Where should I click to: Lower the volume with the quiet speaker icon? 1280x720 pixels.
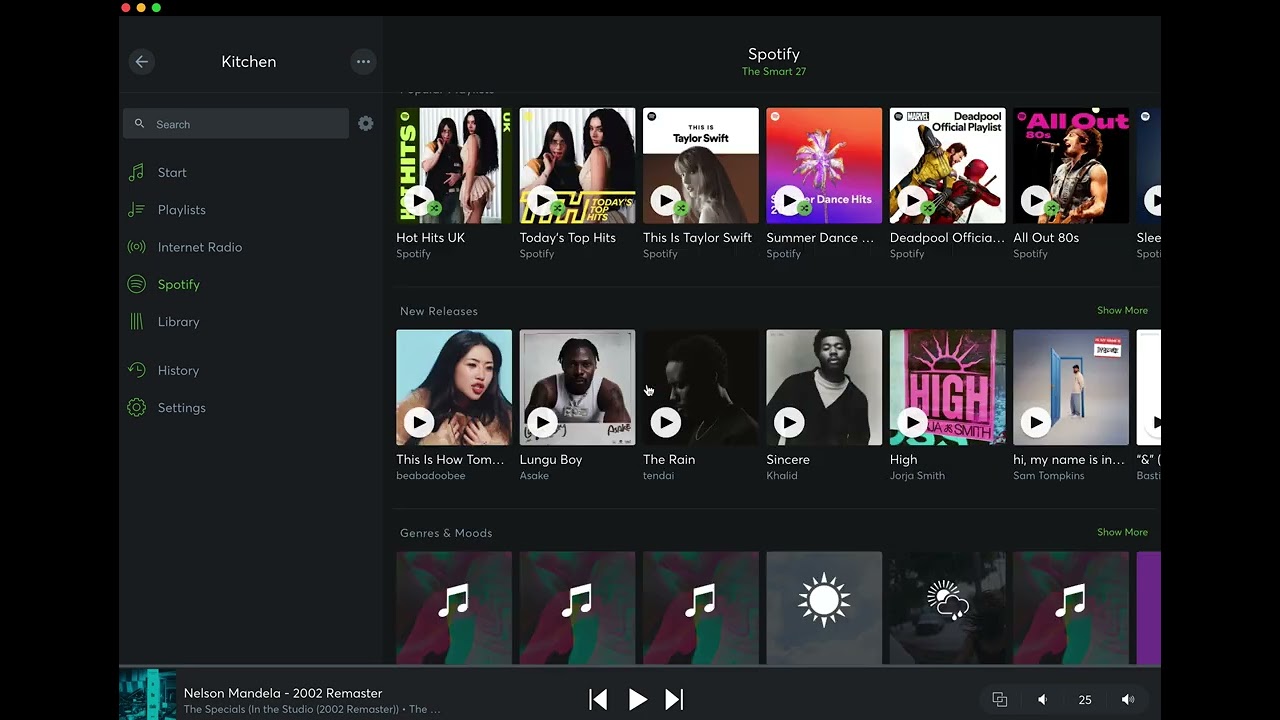pyautogui.click(x=1042, y=699)
